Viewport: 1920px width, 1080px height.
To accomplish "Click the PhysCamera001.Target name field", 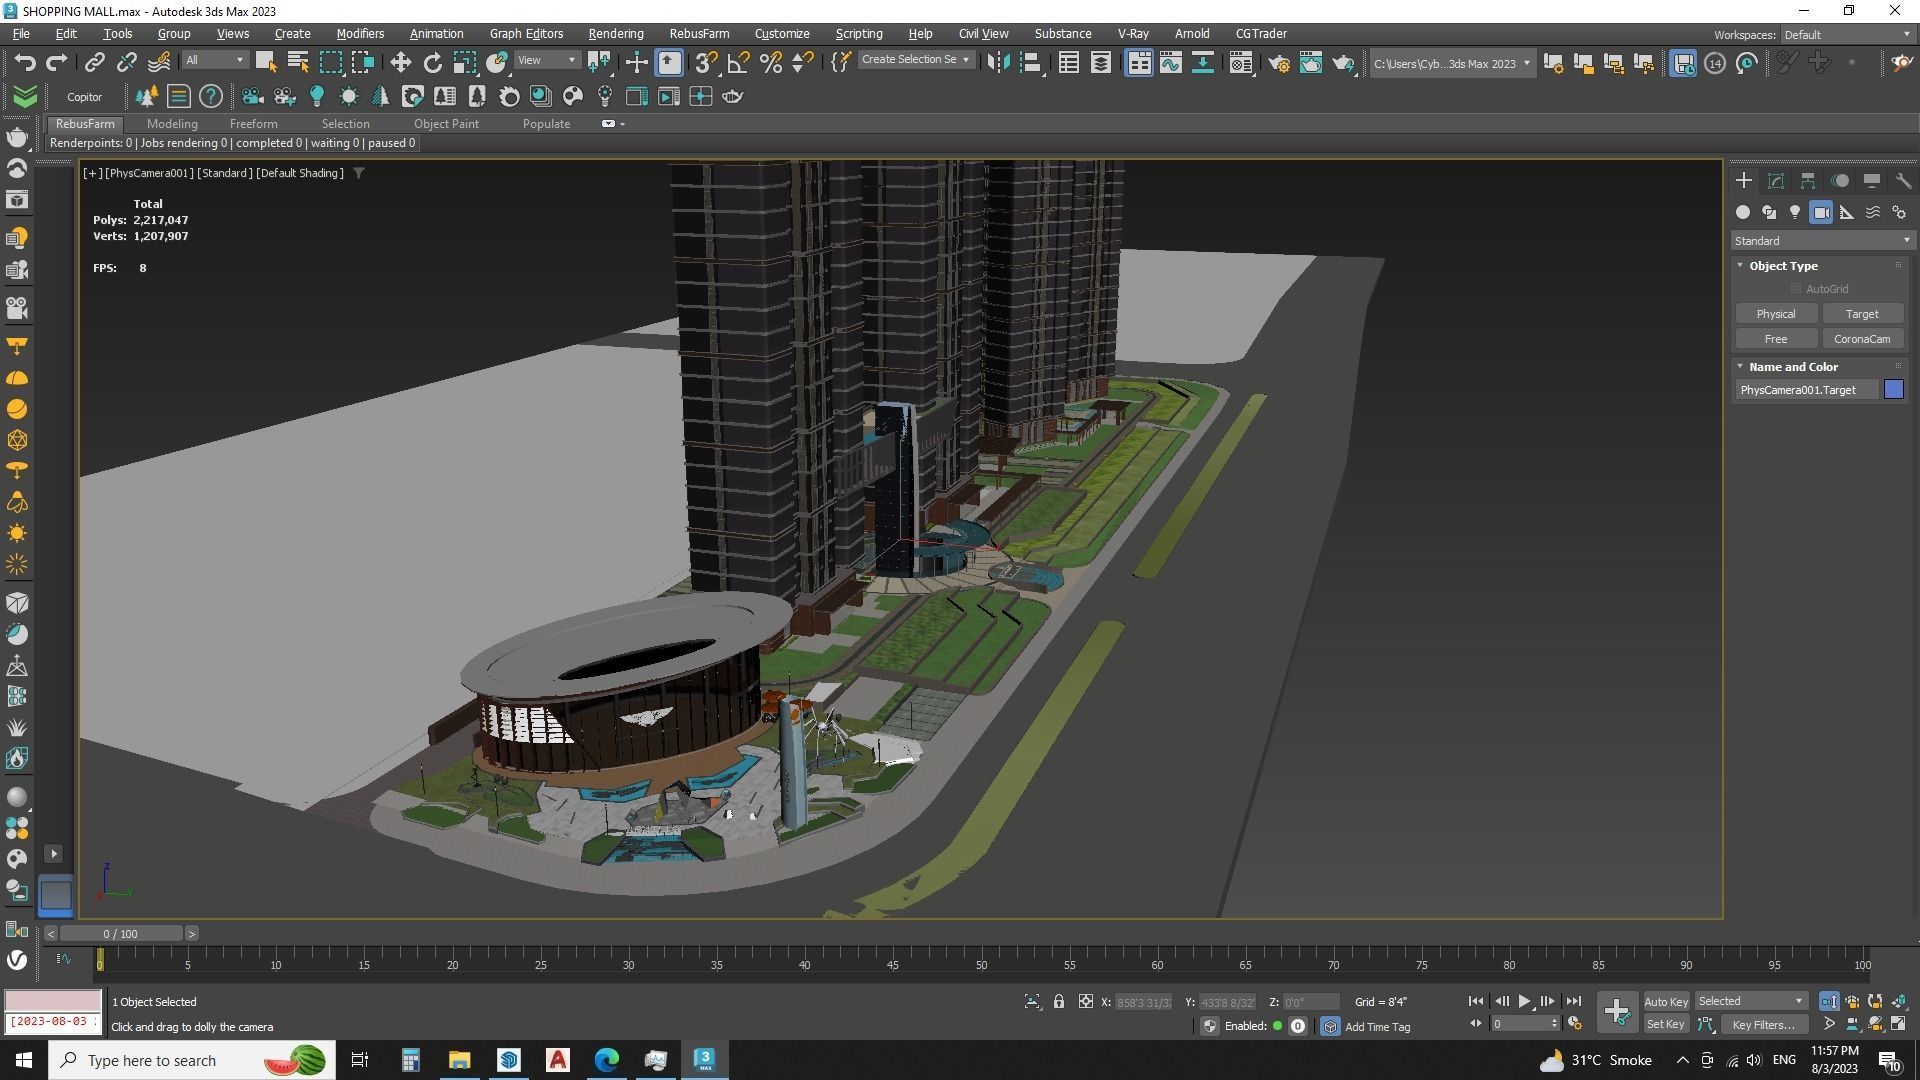I will tap(1806, 390).
